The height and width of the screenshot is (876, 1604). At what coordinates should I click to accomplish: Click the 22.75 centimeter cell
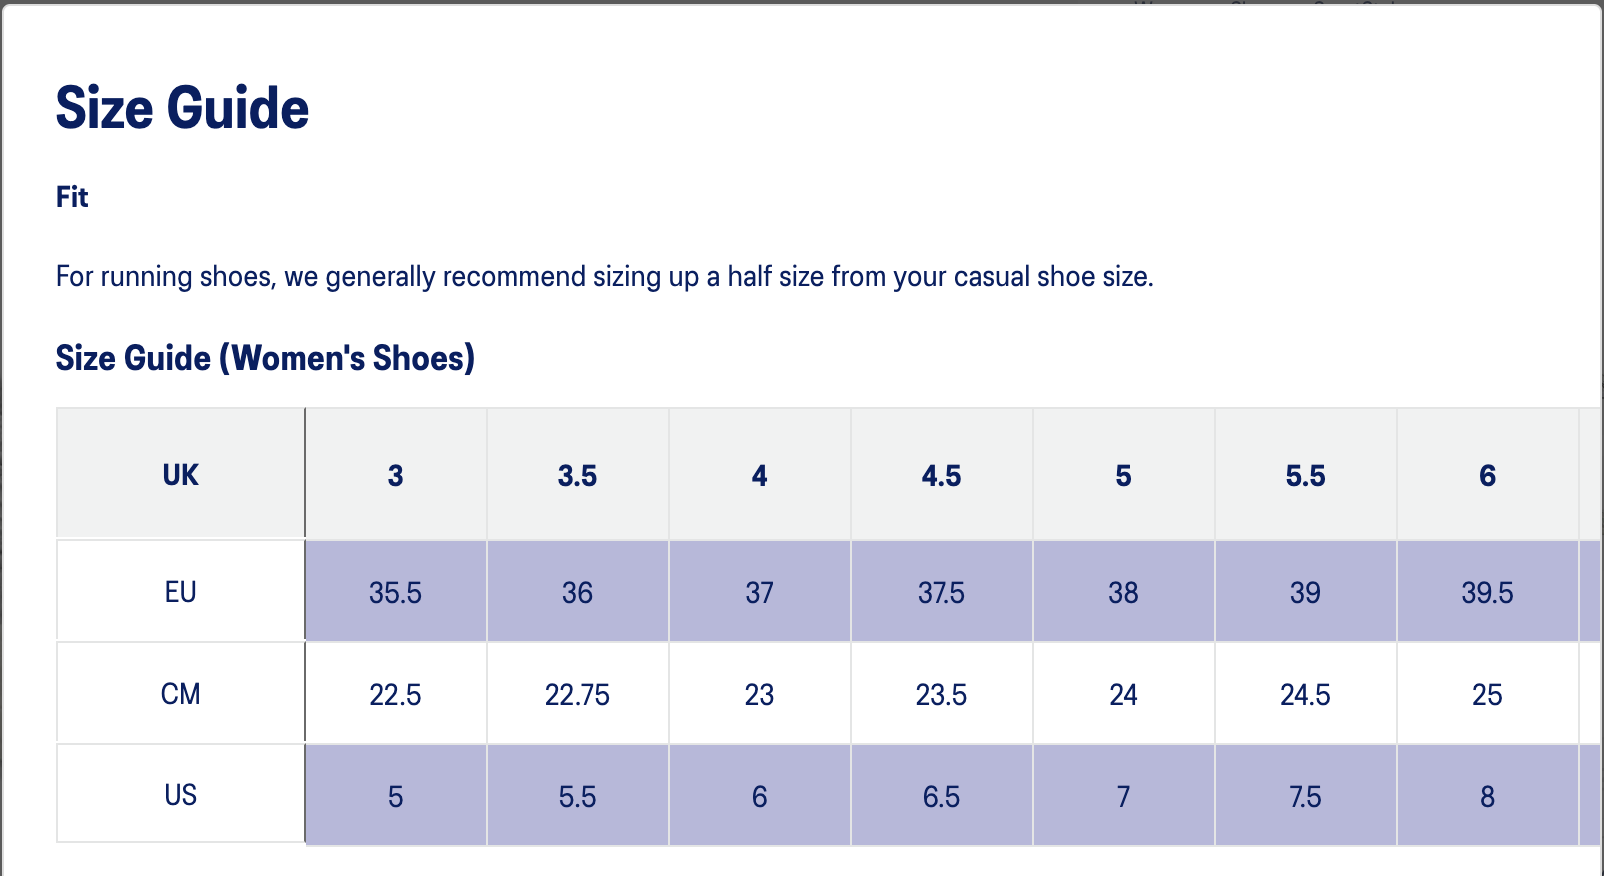pyautogui.click(x=577, y=695)
